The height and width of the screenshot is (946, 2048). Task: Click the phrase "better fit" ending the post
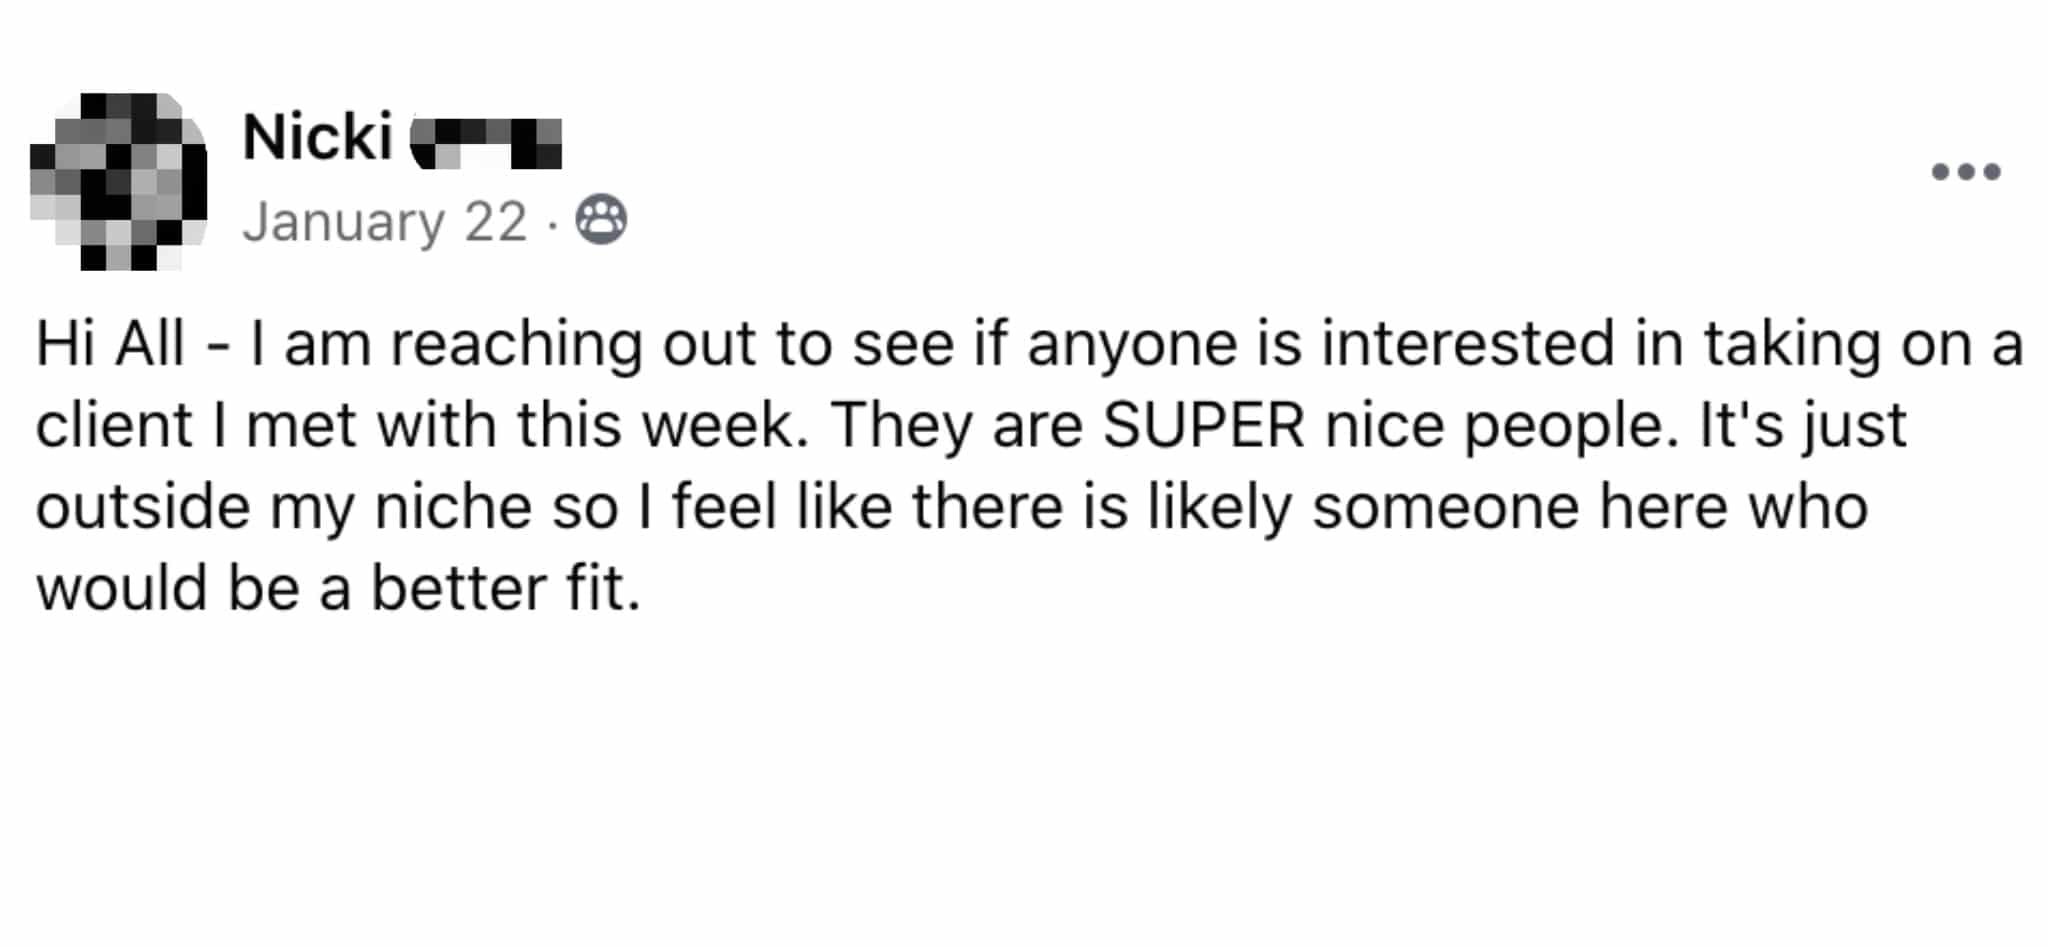(x=505, y=588)
